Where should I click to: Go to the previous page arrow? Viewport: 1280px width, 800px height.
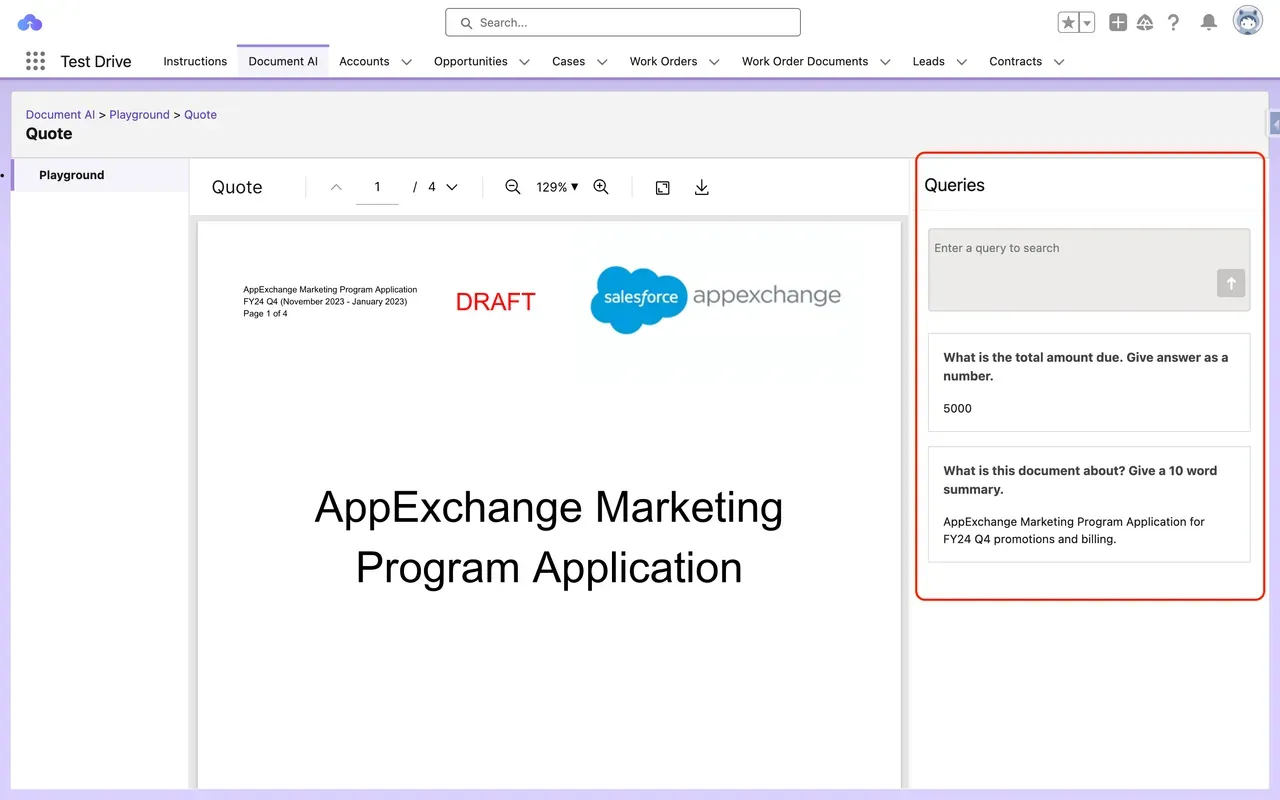click(336, 187)
